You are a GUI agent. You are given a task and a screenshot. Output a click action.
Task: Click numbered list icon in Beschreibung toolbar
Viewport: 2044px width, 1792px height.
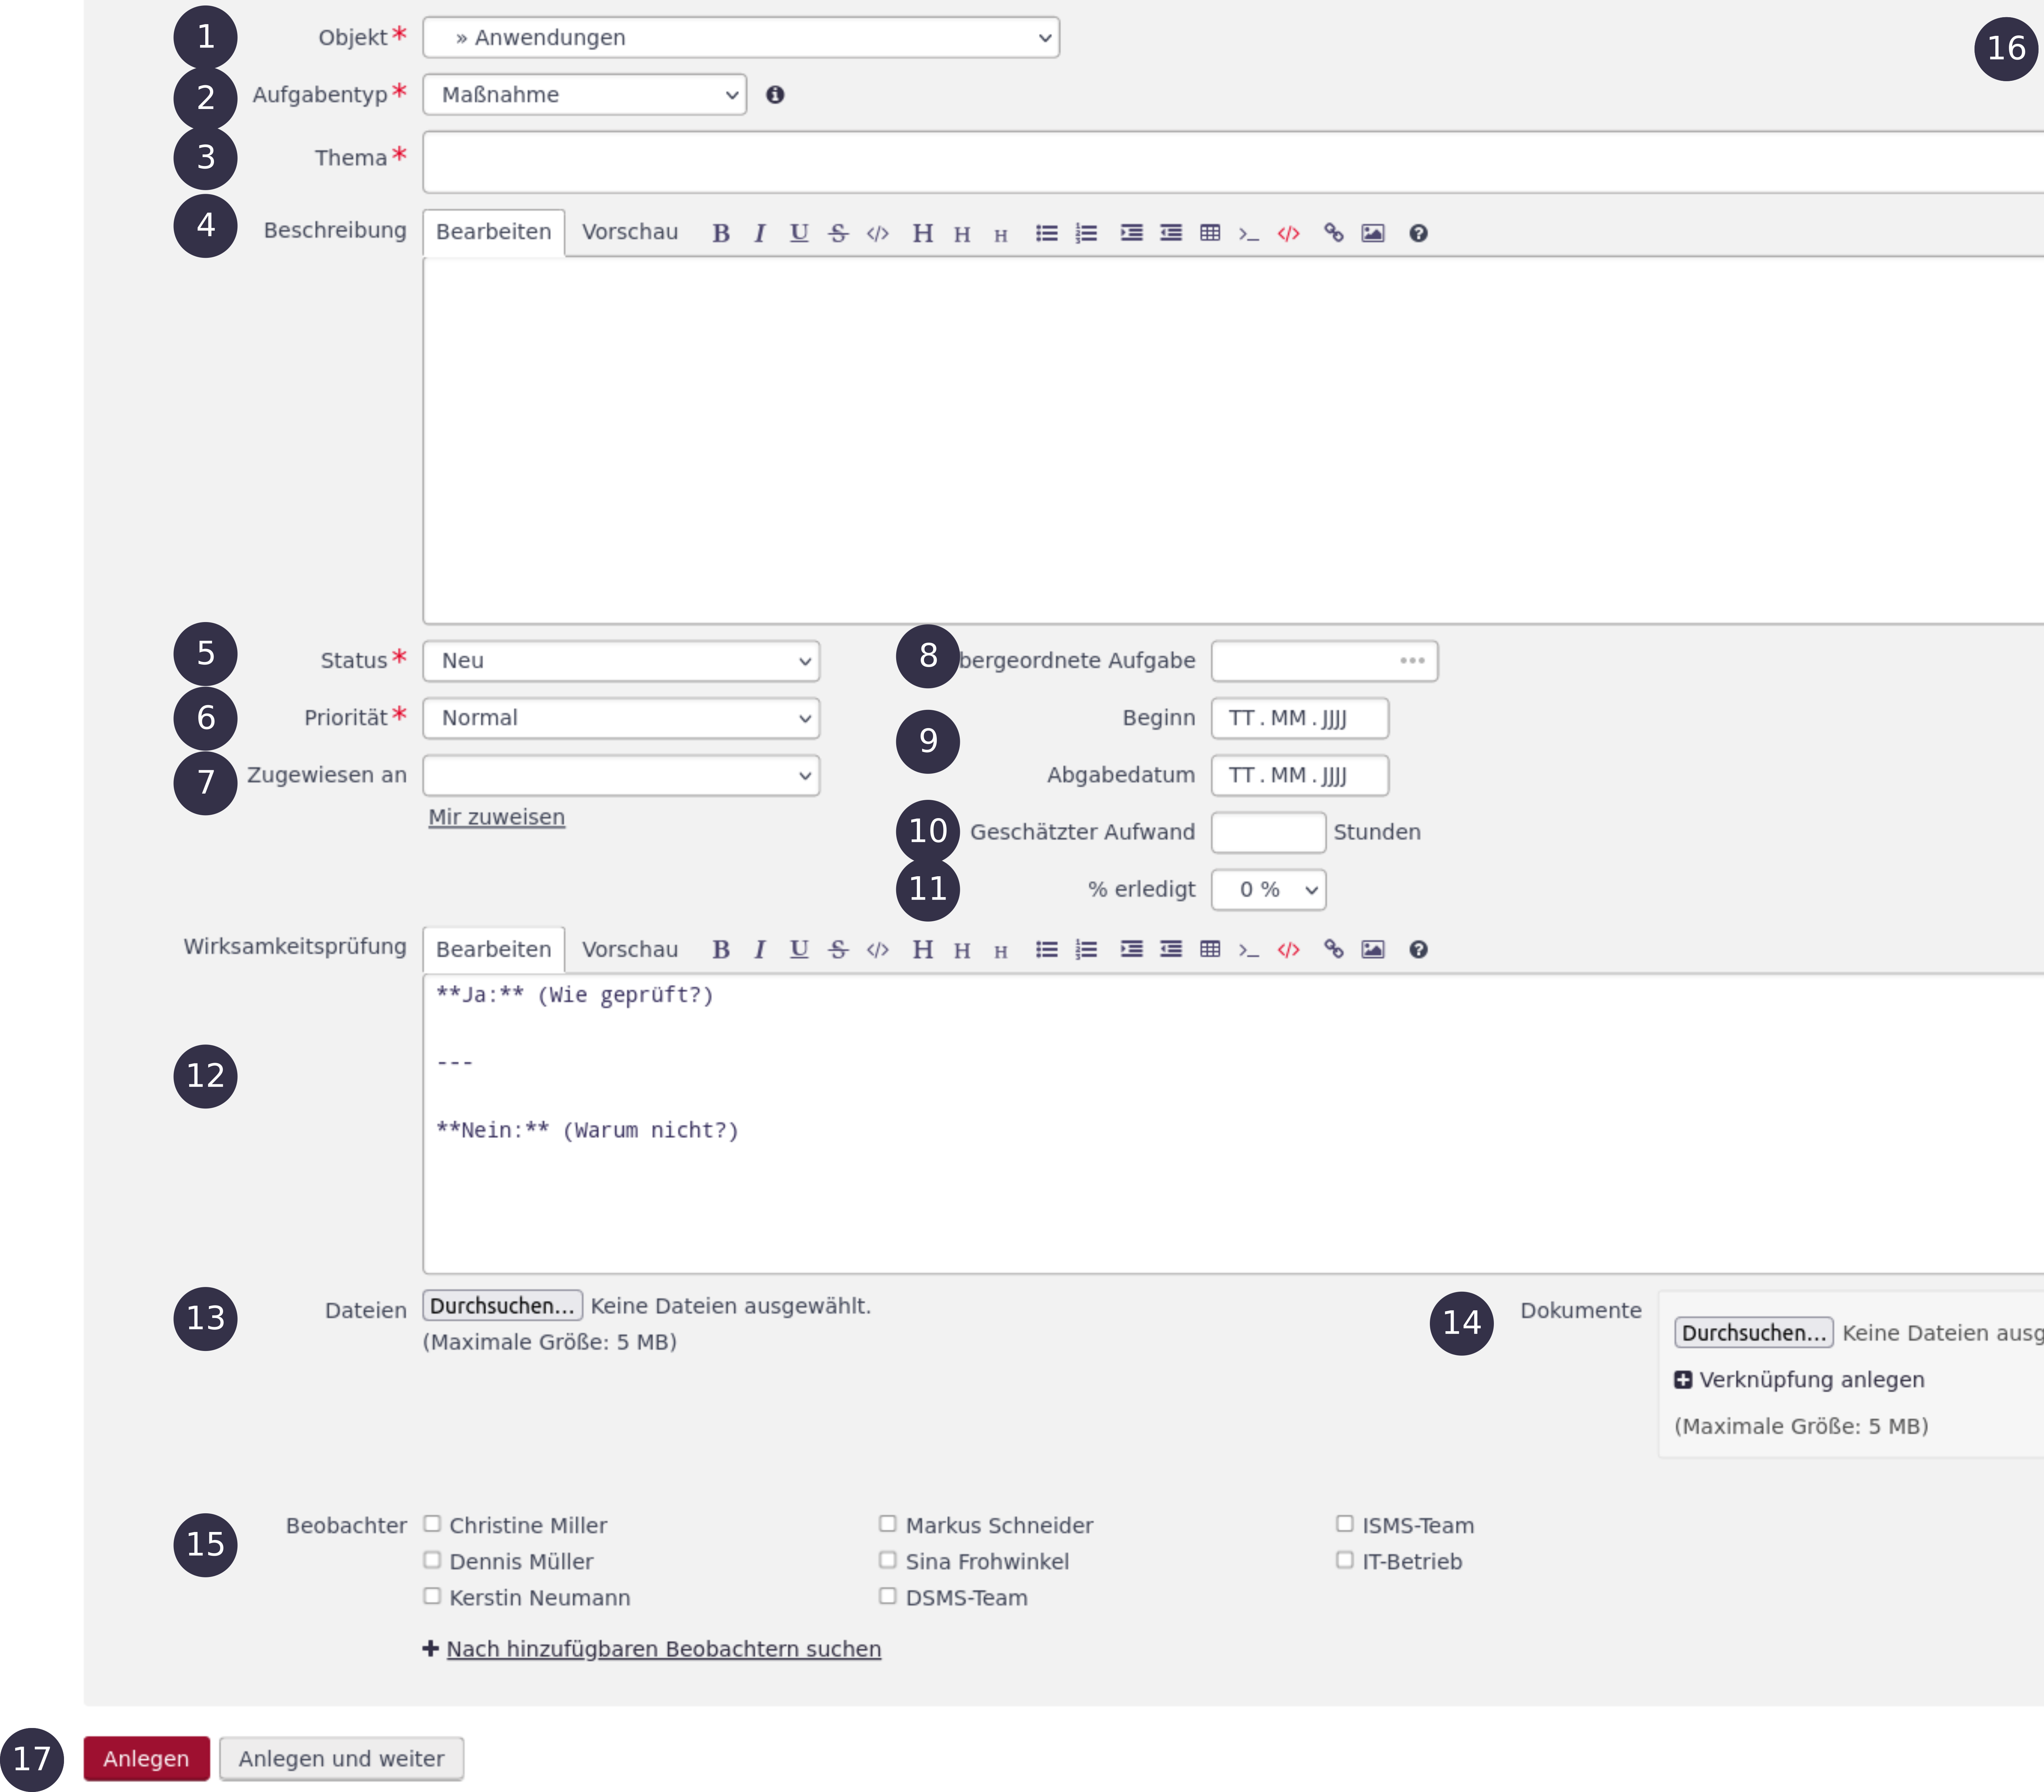pyautogui.click(x=1086, y=233)
